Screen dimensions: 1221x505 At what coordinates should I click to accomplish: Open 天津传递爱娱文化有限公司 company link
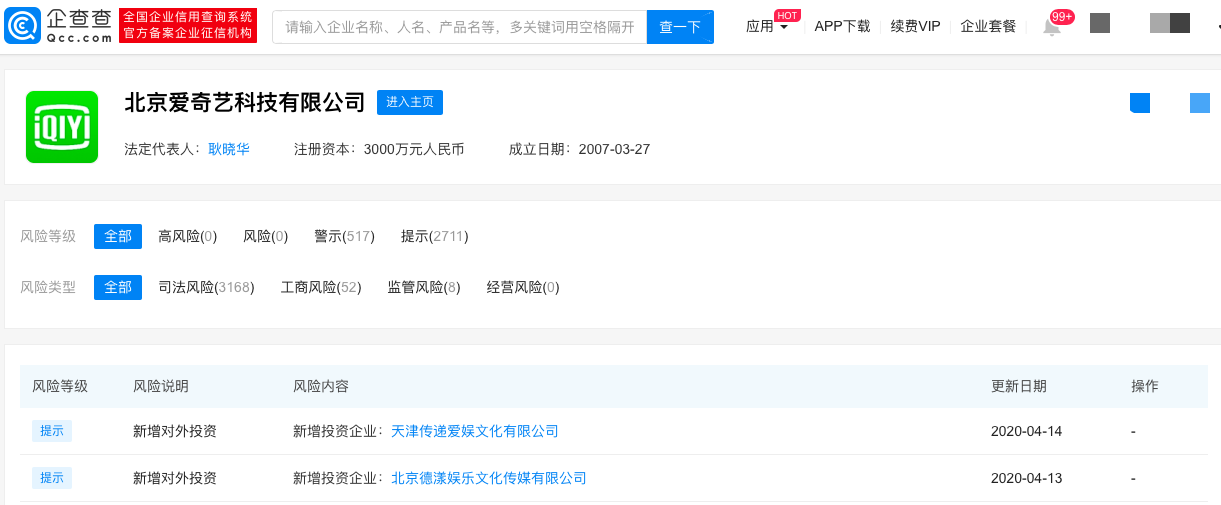(475, 431)
